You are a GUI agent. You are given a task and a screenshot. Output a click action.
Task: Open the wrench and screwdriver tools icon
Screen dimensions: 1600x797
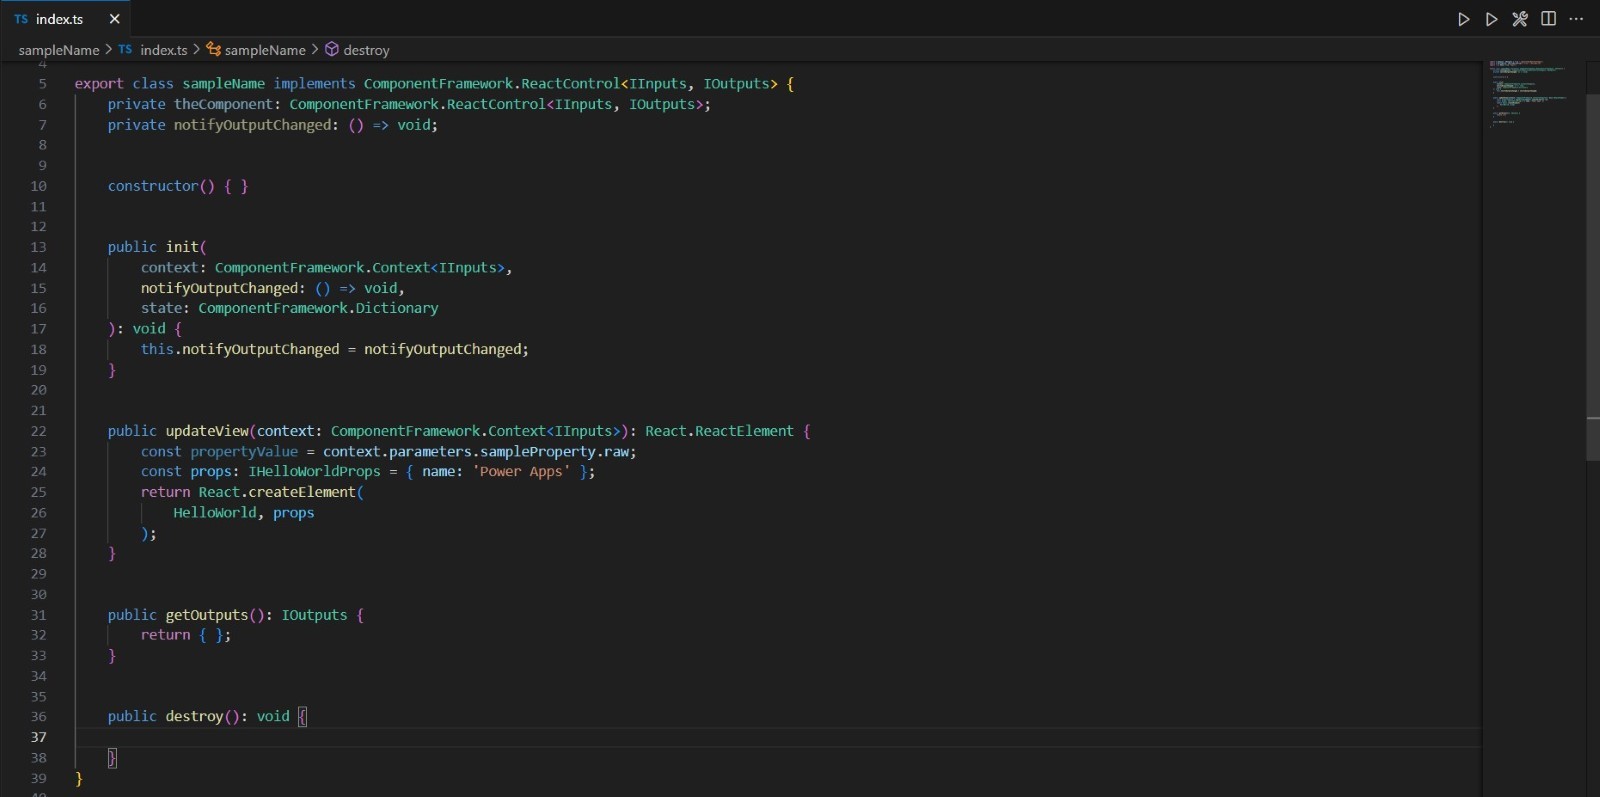click(x=1520, y=19)
